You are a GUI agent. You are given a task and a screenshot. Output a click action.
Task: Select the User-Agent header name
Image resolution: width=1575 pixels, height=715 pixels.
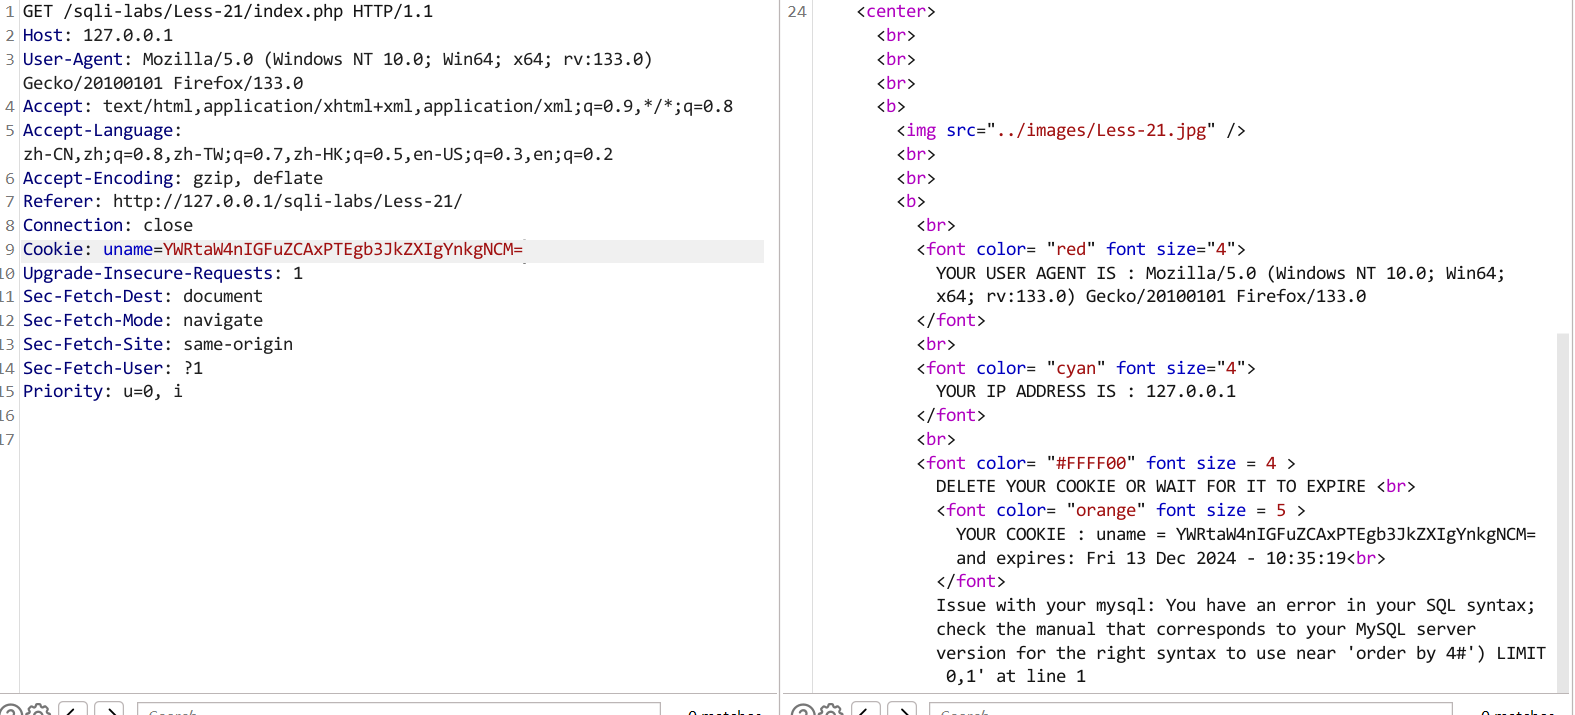(x=72, y=59)
